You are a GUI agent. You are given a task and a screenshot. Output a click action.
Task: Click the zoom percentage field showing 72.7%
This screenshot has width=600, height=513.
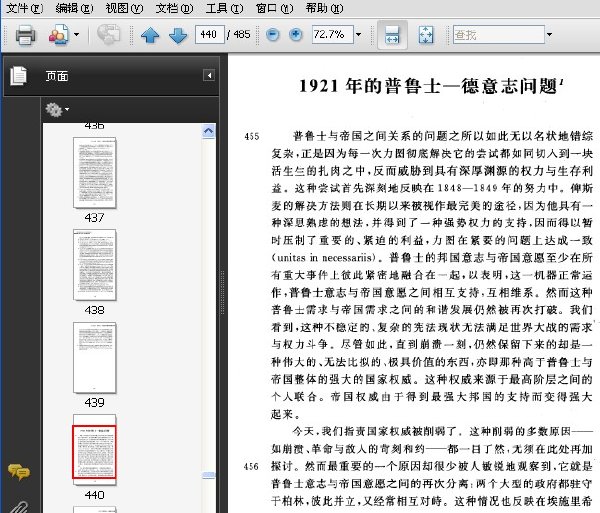click(332, 35)
